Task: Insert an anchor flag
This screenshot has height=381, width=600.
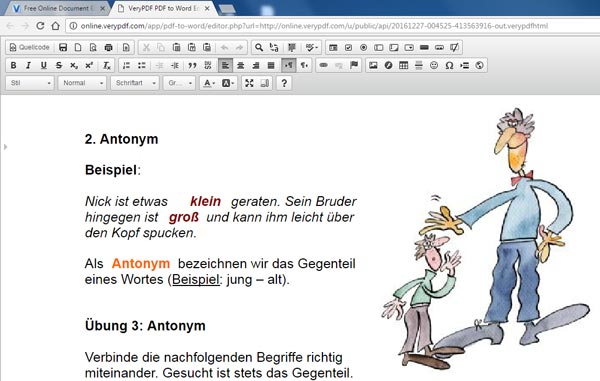Action: click(x=354, y=65)
